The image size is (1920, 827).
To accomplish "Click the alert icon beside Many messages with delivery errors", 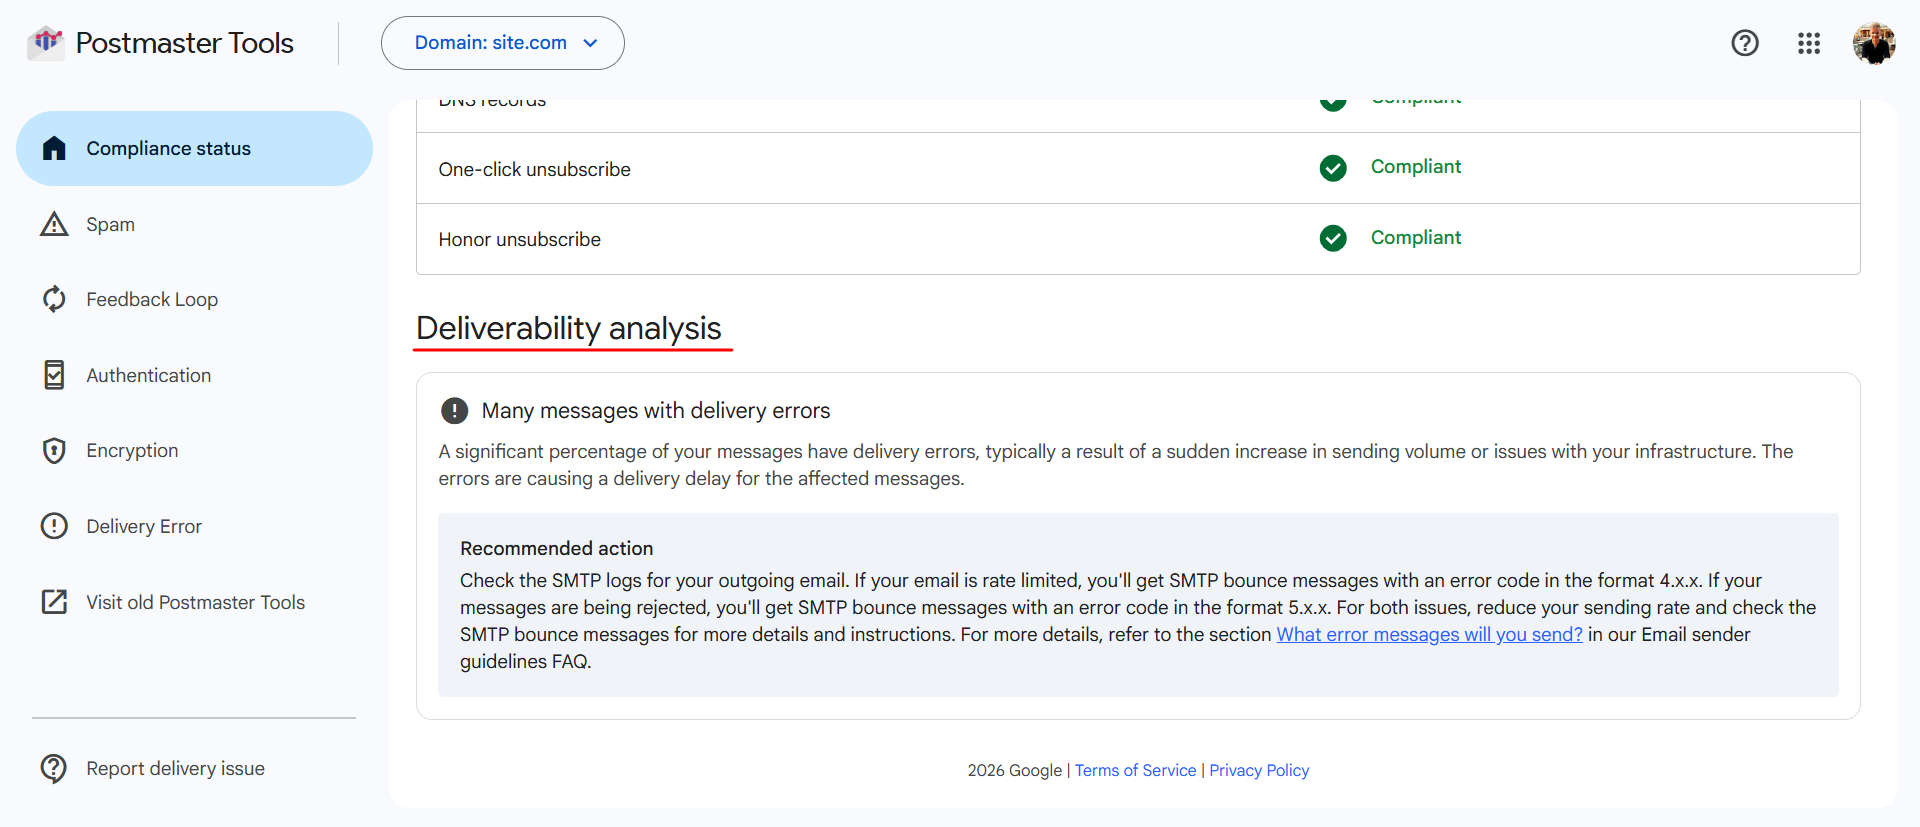I will click(x=454, y=411).
